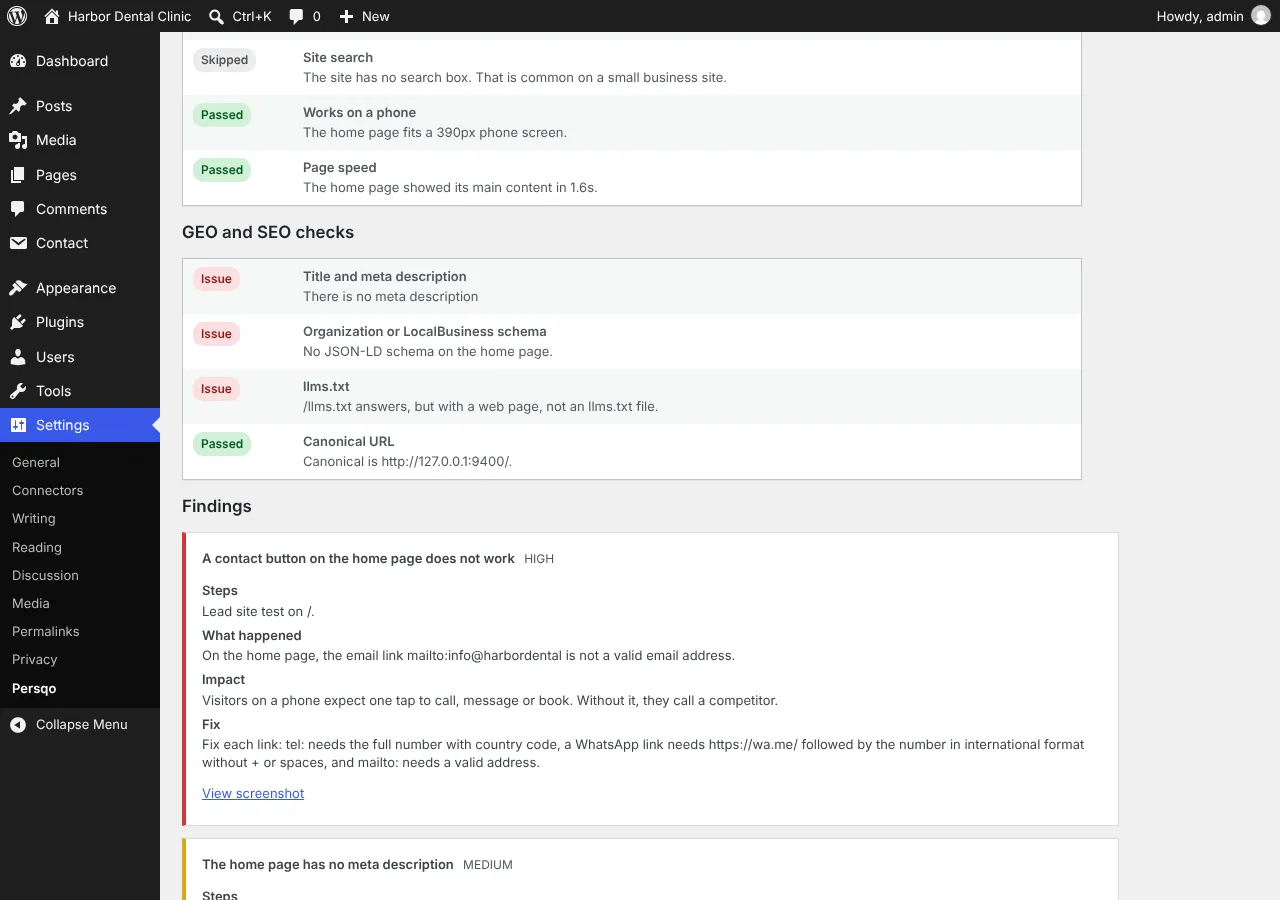Click the MEDIUM severity label
The image size is (1280, 900).
488,865
